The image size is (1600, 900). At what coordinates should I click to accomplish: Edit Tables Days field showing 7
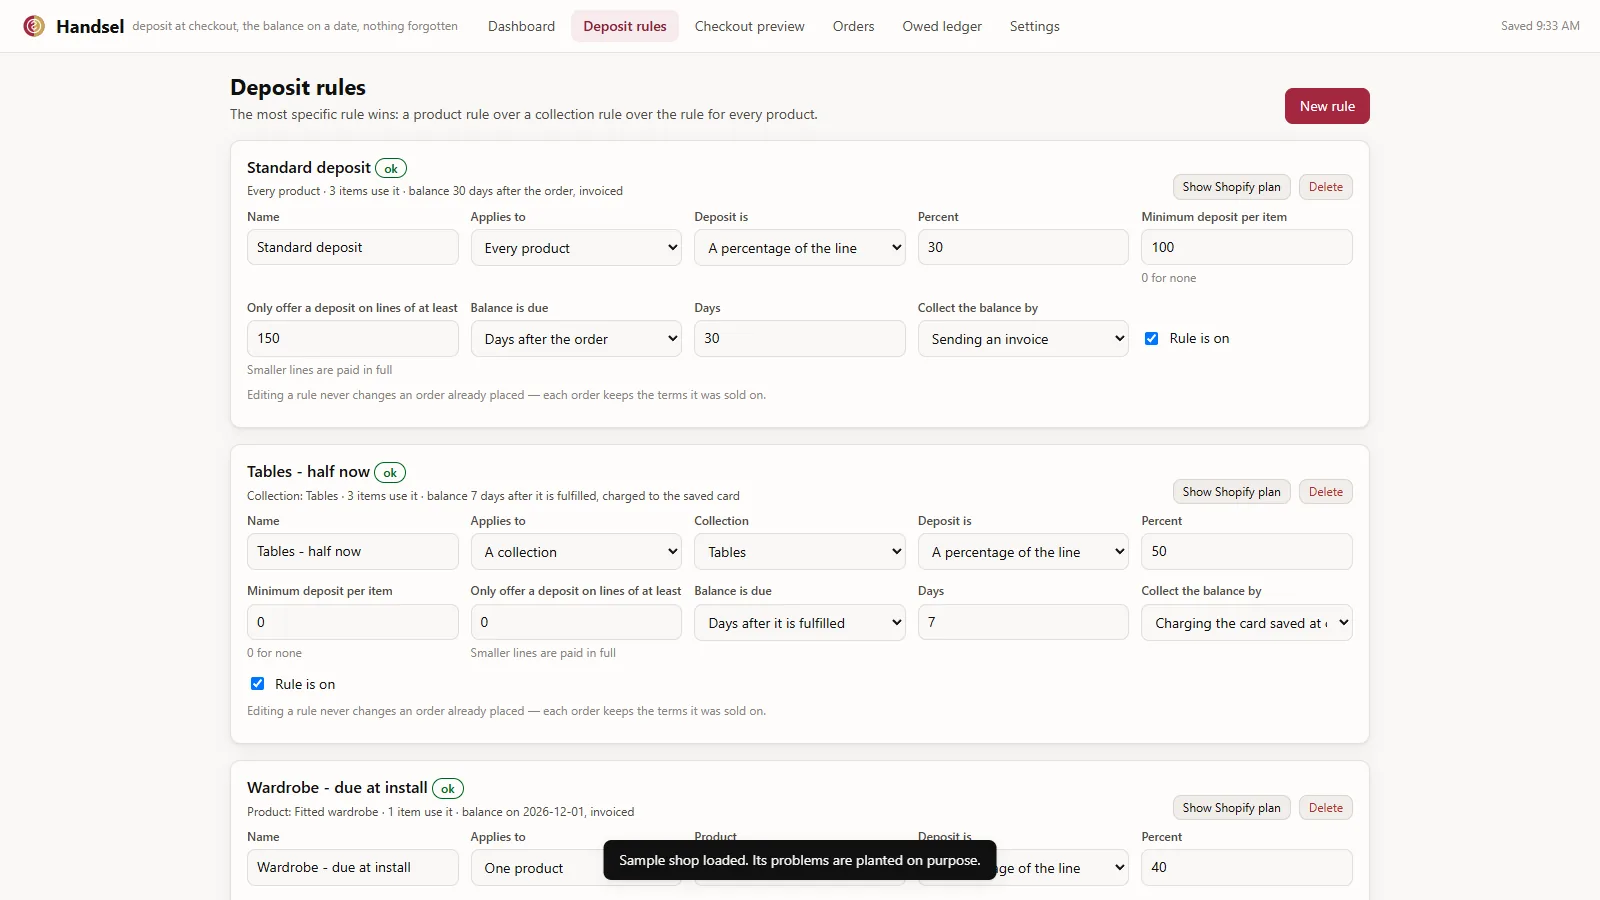pyautogui.click(x=1023, y=622)
